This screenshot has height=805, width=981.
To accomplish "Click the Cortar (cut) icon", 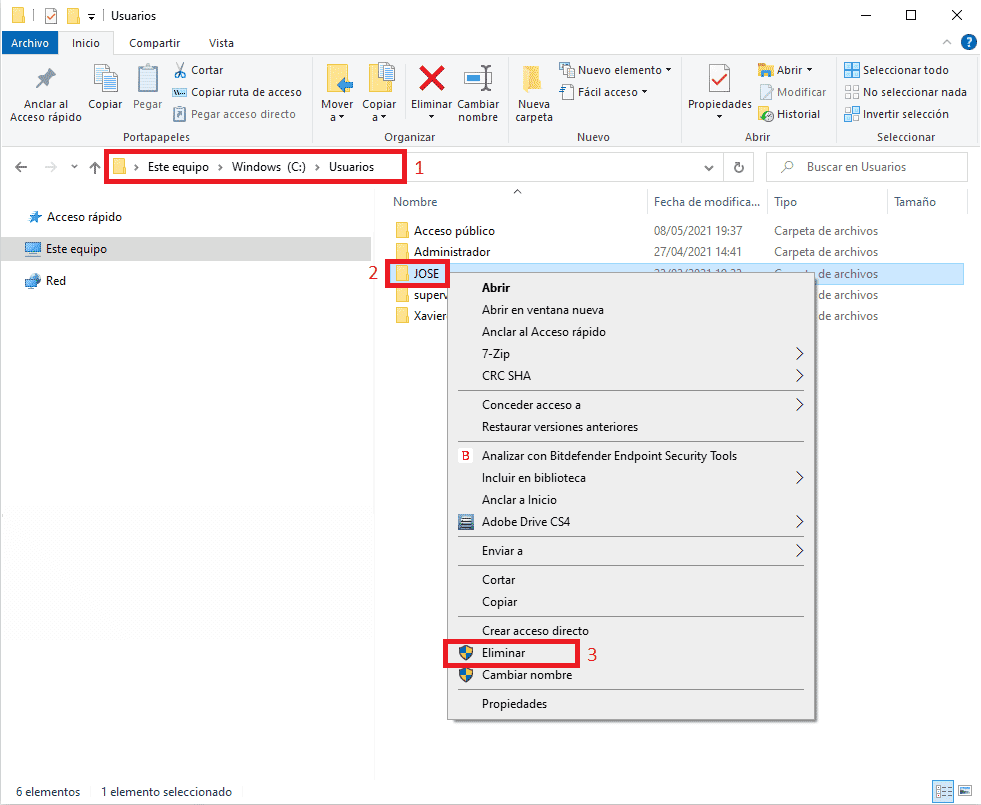I will click(181, 70).
